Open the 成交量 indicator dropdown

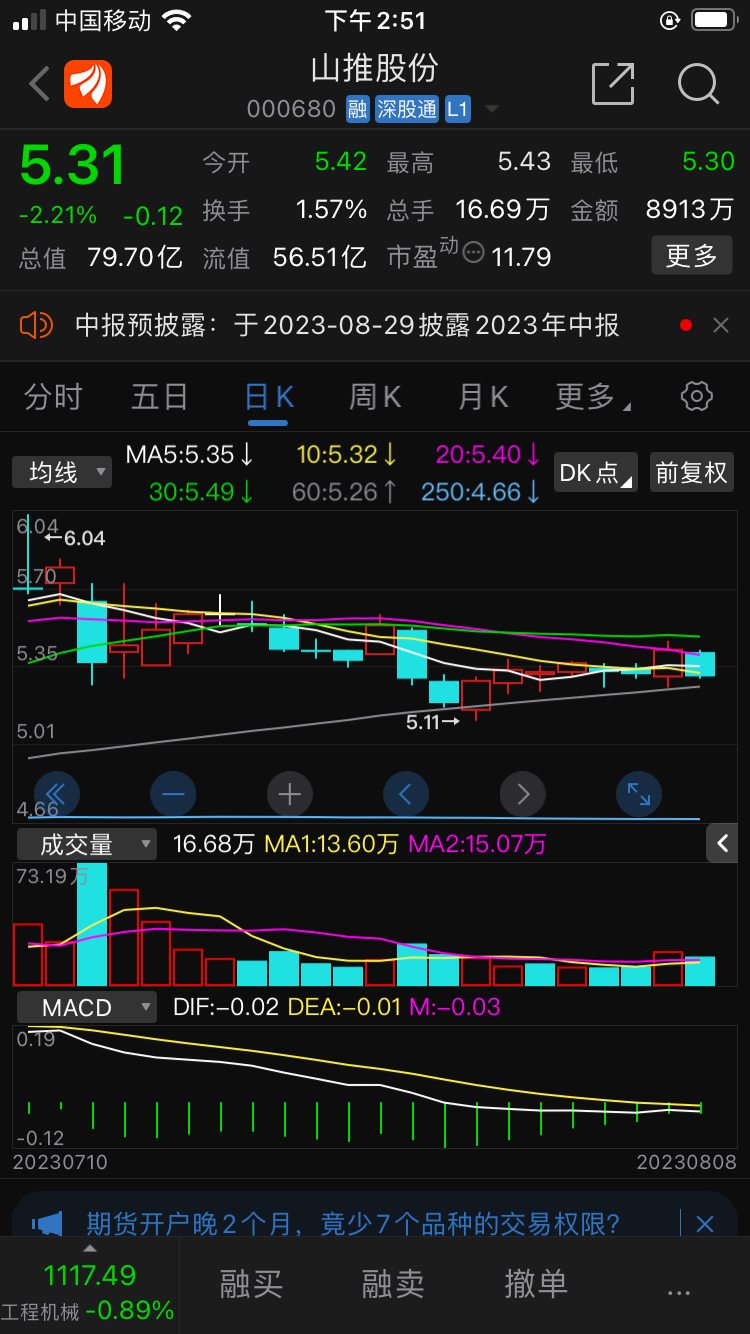click(x=87, y=844)
